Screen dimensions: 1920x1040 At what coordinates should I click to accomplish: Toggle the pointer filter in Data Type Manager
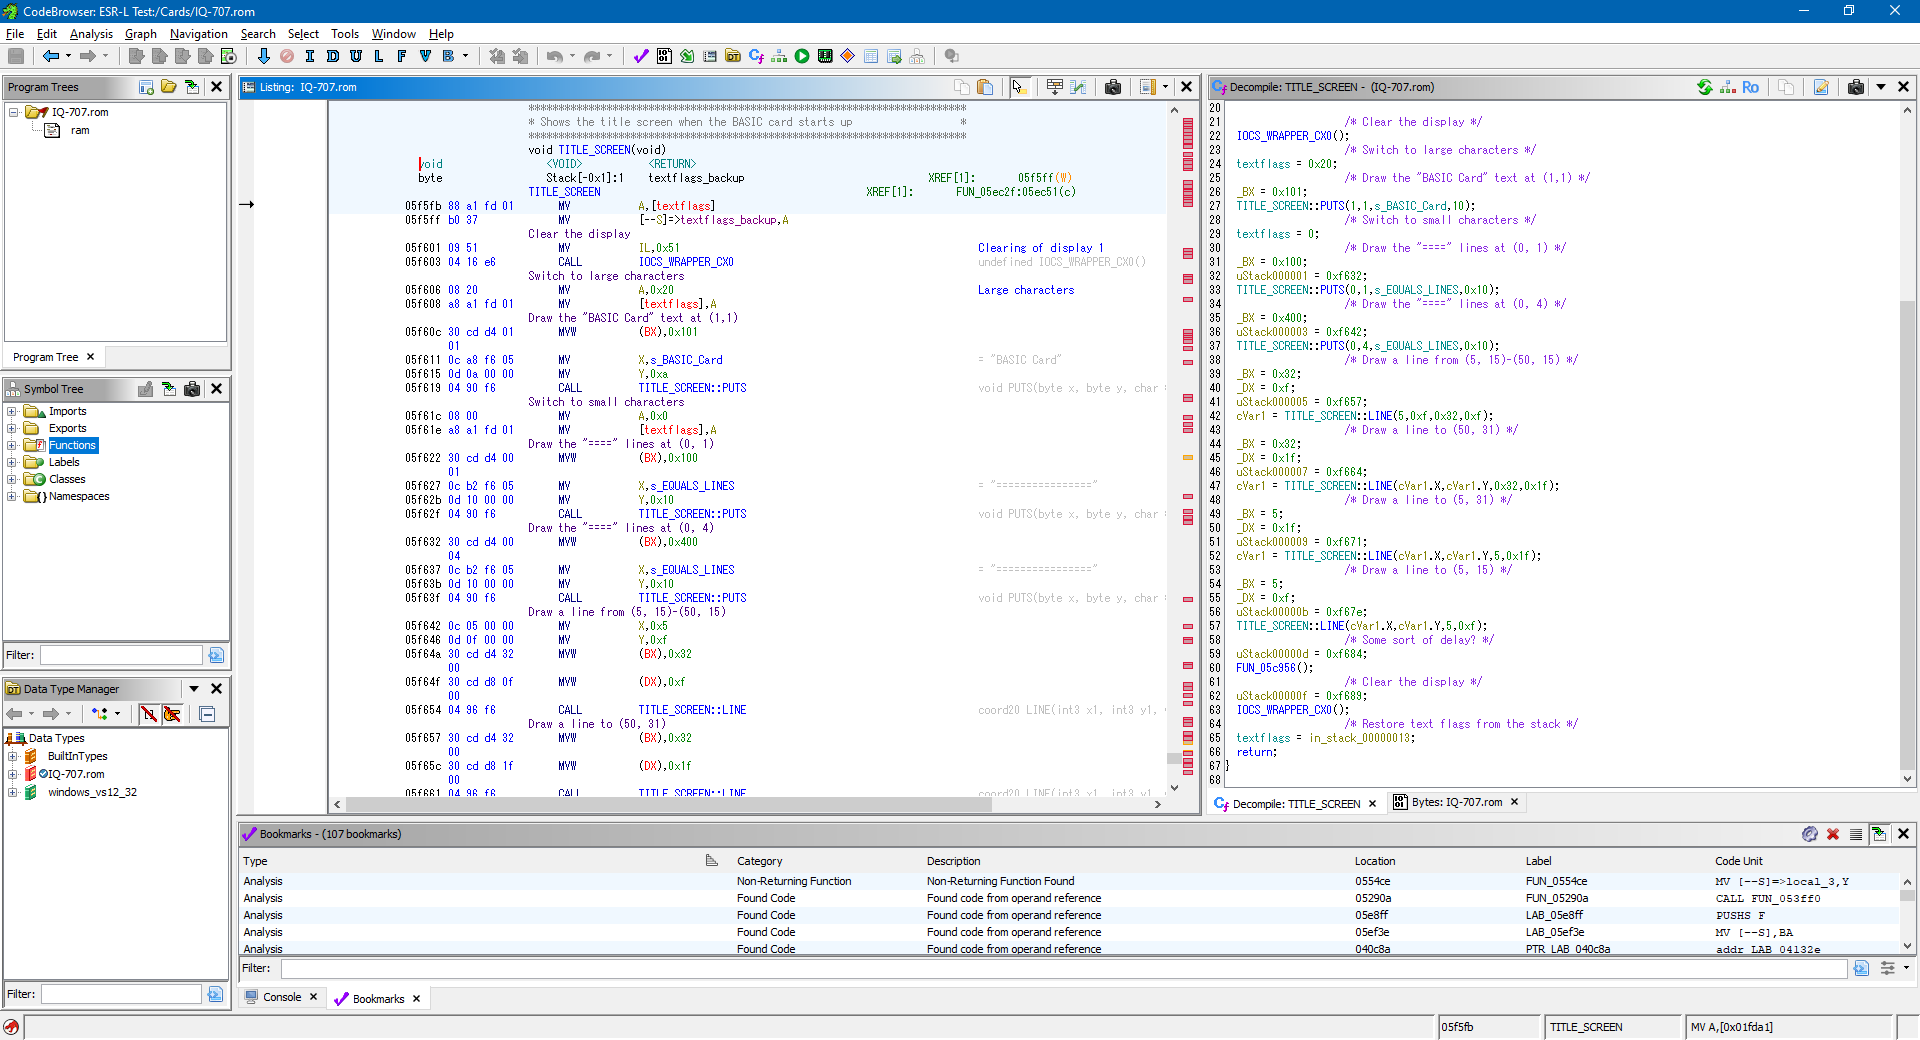pos(172,714)
